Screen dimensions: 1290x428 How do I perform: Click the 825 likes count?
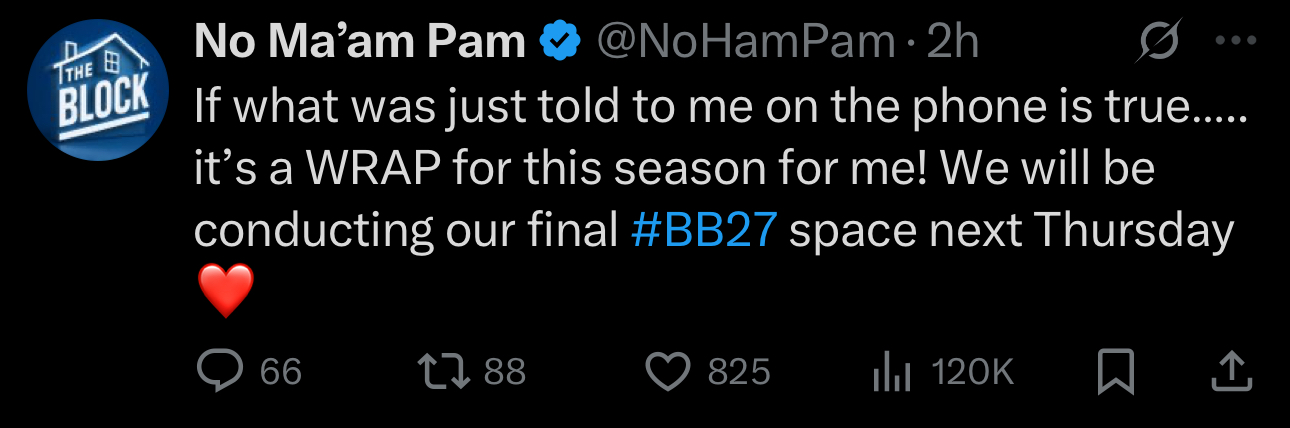(739, 373)
